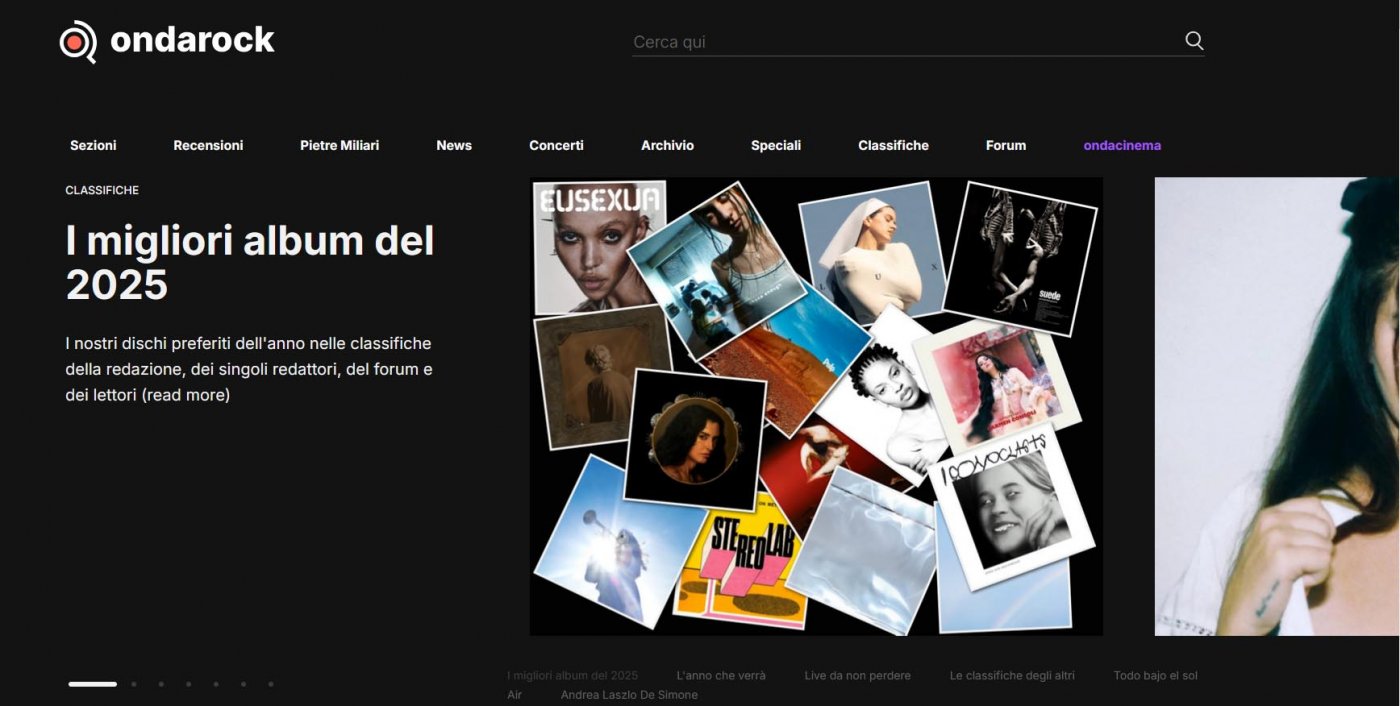Jump to the second carousel dot
Image resolution: width=1400 pixels, height=706 pixels.
[x=134, y=684]
